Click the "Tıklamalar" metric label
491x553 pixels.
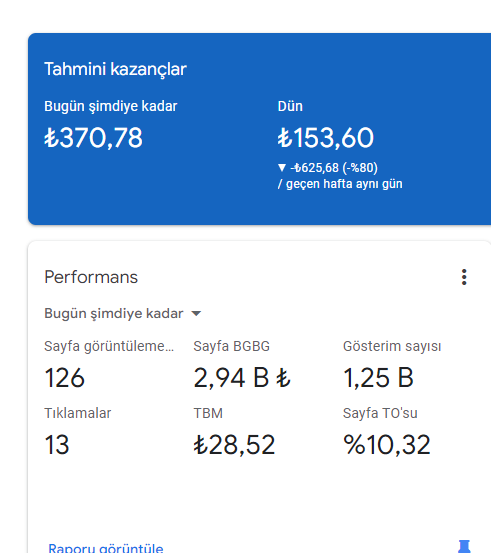78,413
